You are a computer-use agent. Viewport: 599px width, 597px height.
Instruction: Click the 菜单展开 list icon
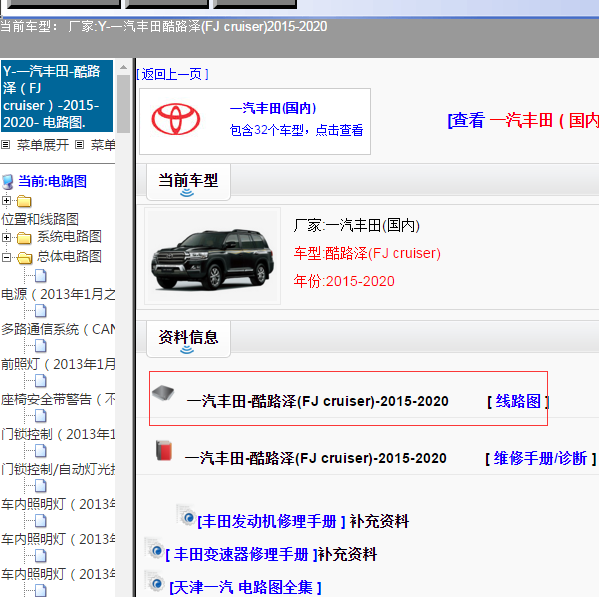click(x=5, y=145)
